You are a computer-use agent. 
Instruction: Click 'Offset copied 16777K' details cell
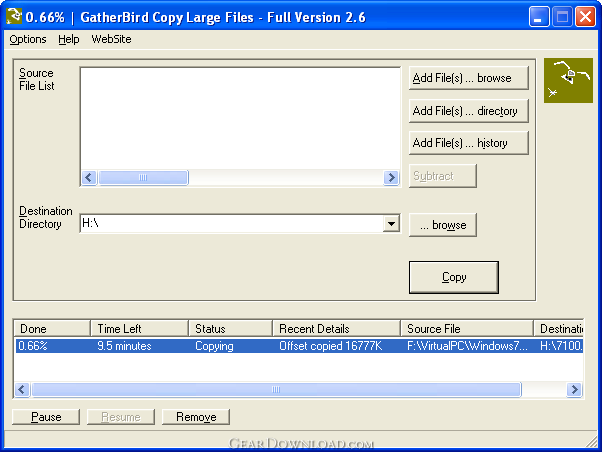pyautogui.click(x=331, y=346)
